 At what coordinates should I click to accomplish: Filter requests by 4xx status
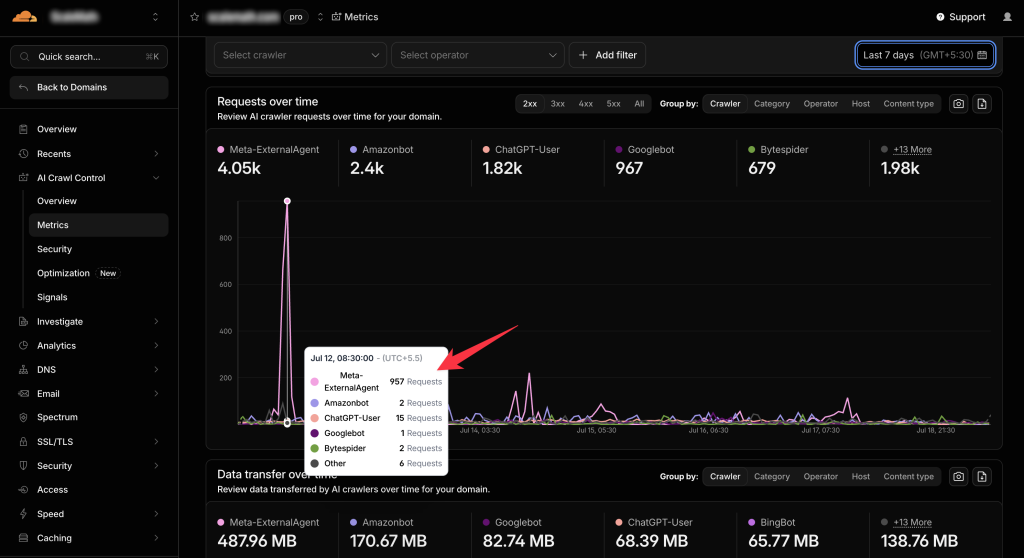(x=586, y=104)
